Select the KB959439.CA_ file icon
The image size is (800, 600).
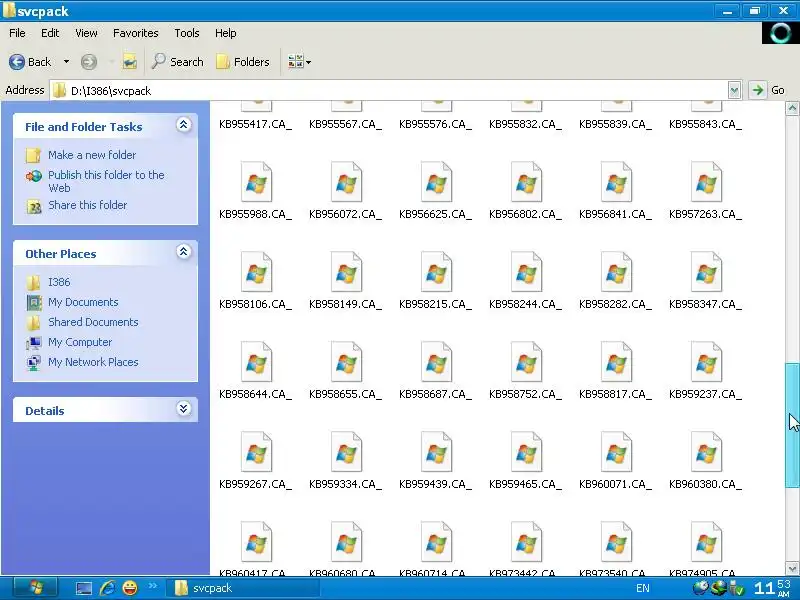coord(436,452)
